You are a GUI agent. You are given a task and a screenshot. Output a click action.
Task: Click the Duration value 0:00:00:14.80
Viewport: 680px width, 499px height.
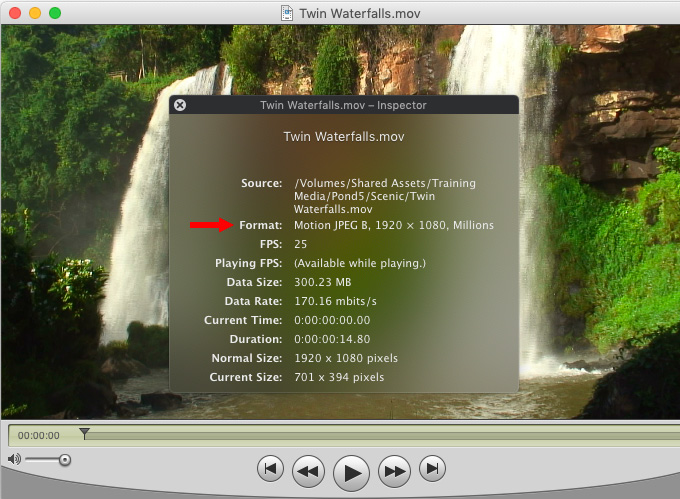[x=332, y=339]
